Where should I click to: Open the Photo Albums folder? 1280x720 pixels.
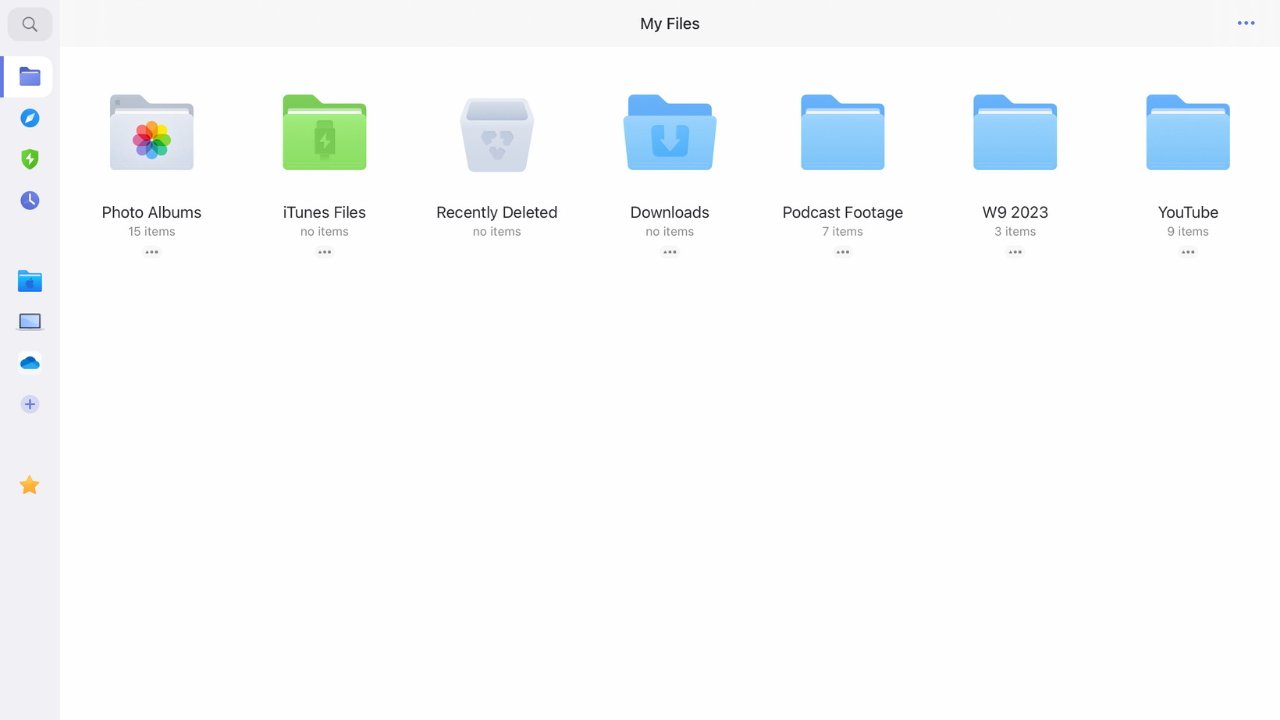[x=152, y=133]
